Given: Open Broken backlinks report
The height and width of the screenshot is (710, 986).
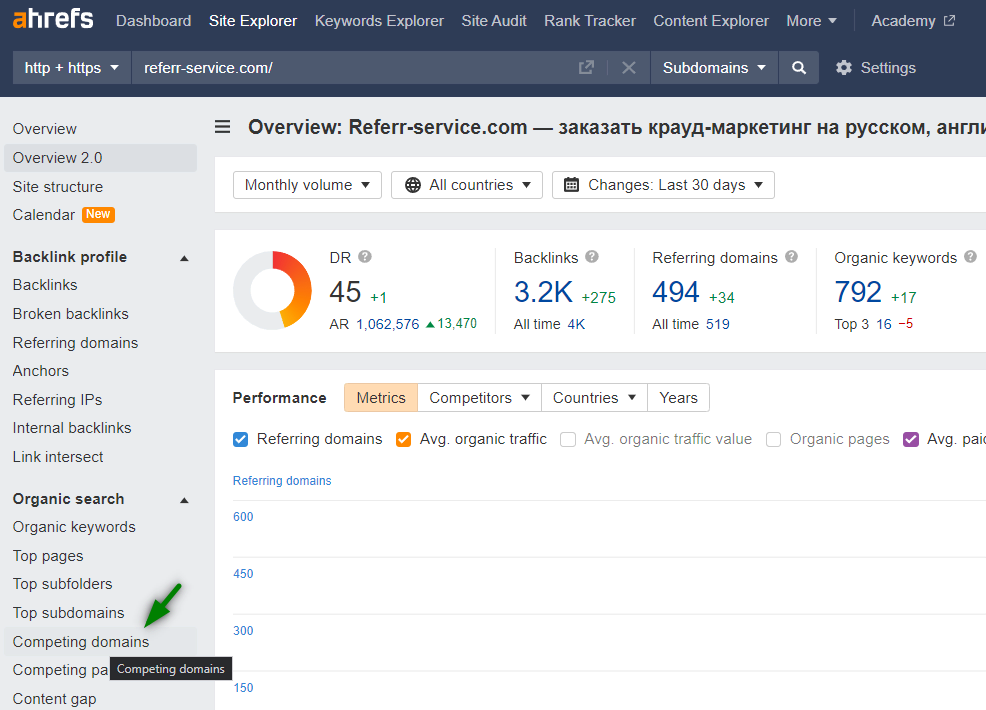Looking at the screenshot, I should (x=70, y=314).
